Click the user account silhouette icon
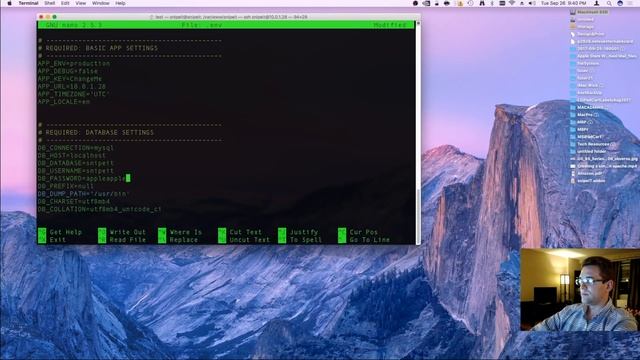 coord(597,3)
